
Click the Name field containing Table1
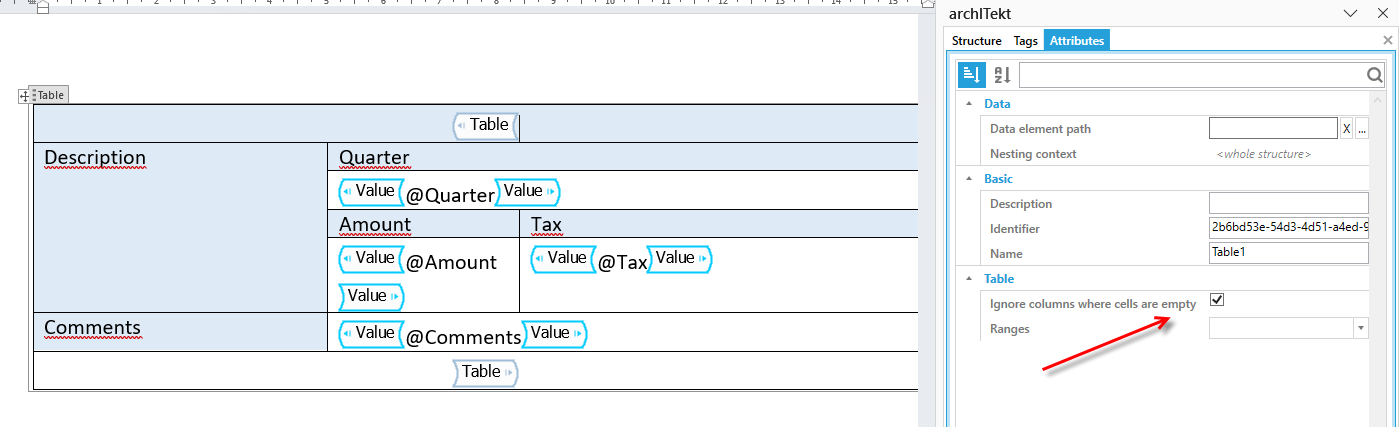point(1289,253)
